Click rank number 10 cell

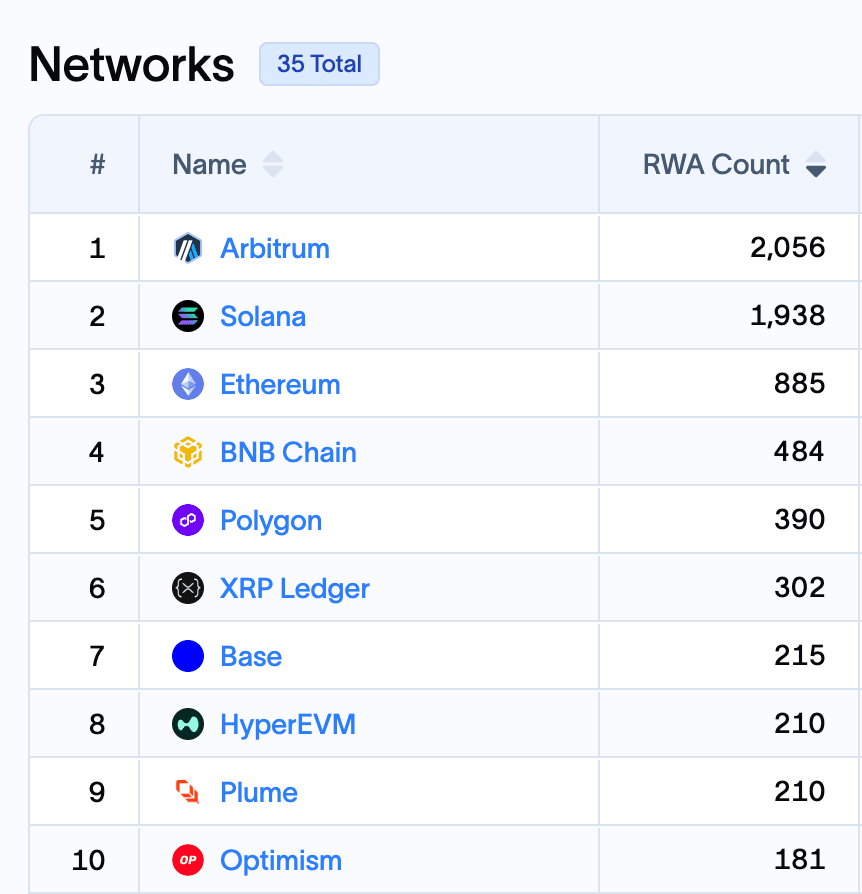(x=84, y=860)
